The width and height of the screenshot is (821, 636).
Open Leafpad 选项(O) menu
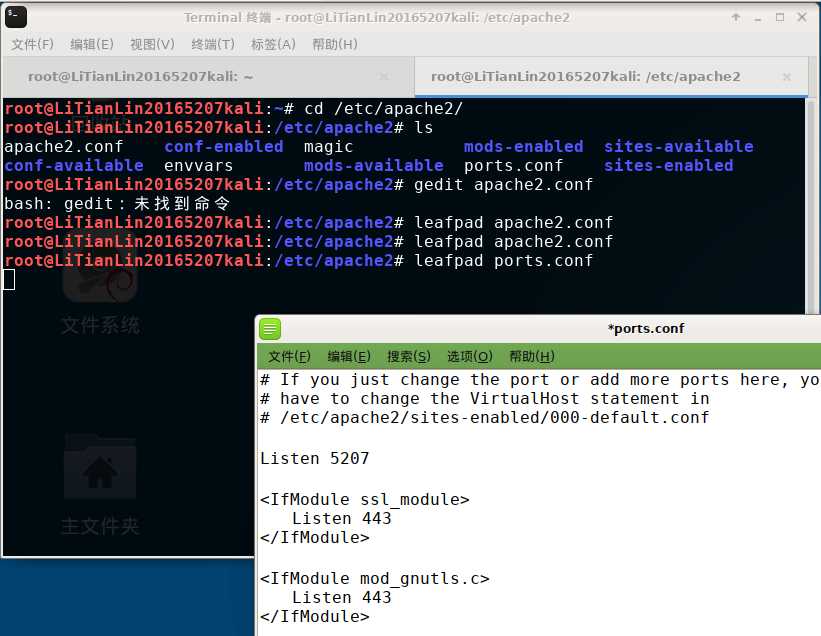click(469, 356)
